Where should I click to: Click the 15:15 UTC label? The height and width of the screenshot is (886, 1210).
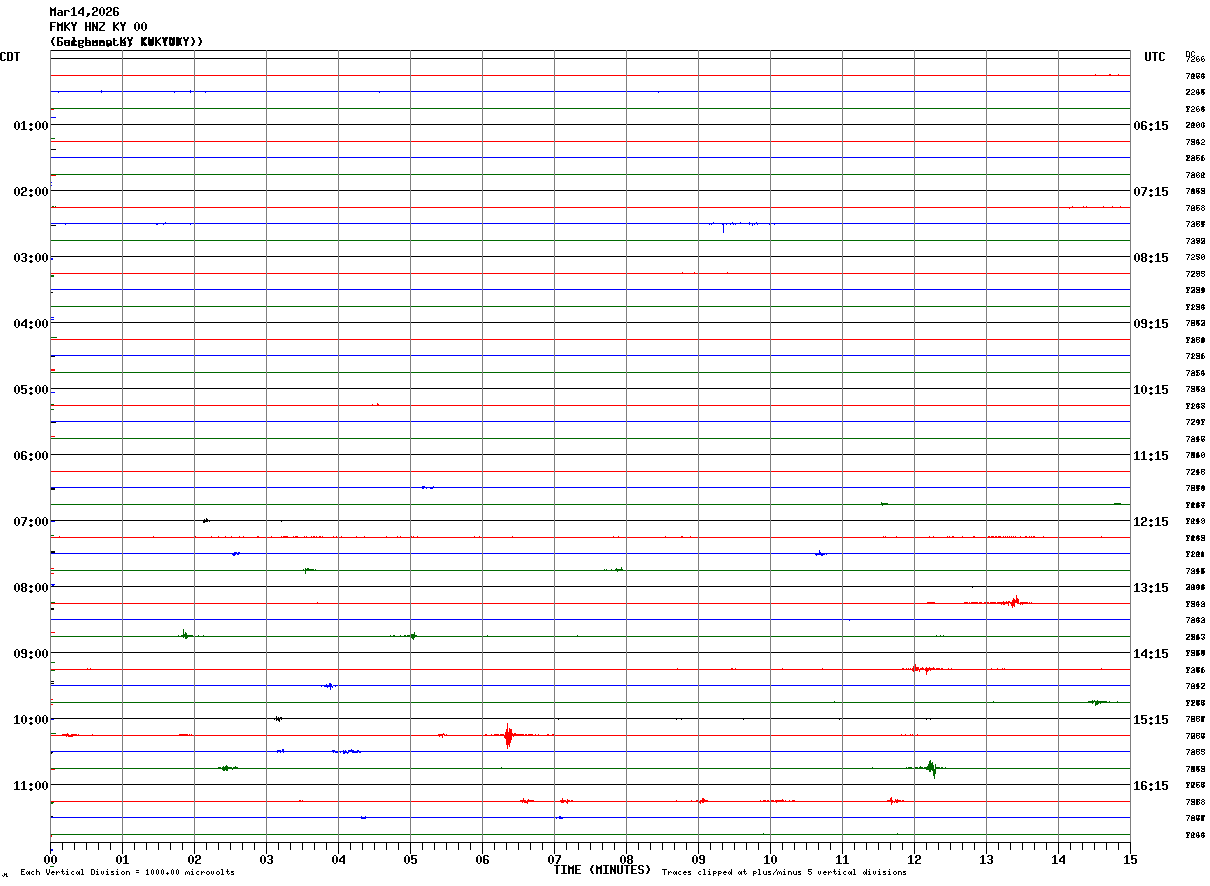[x=1152, y=720]
